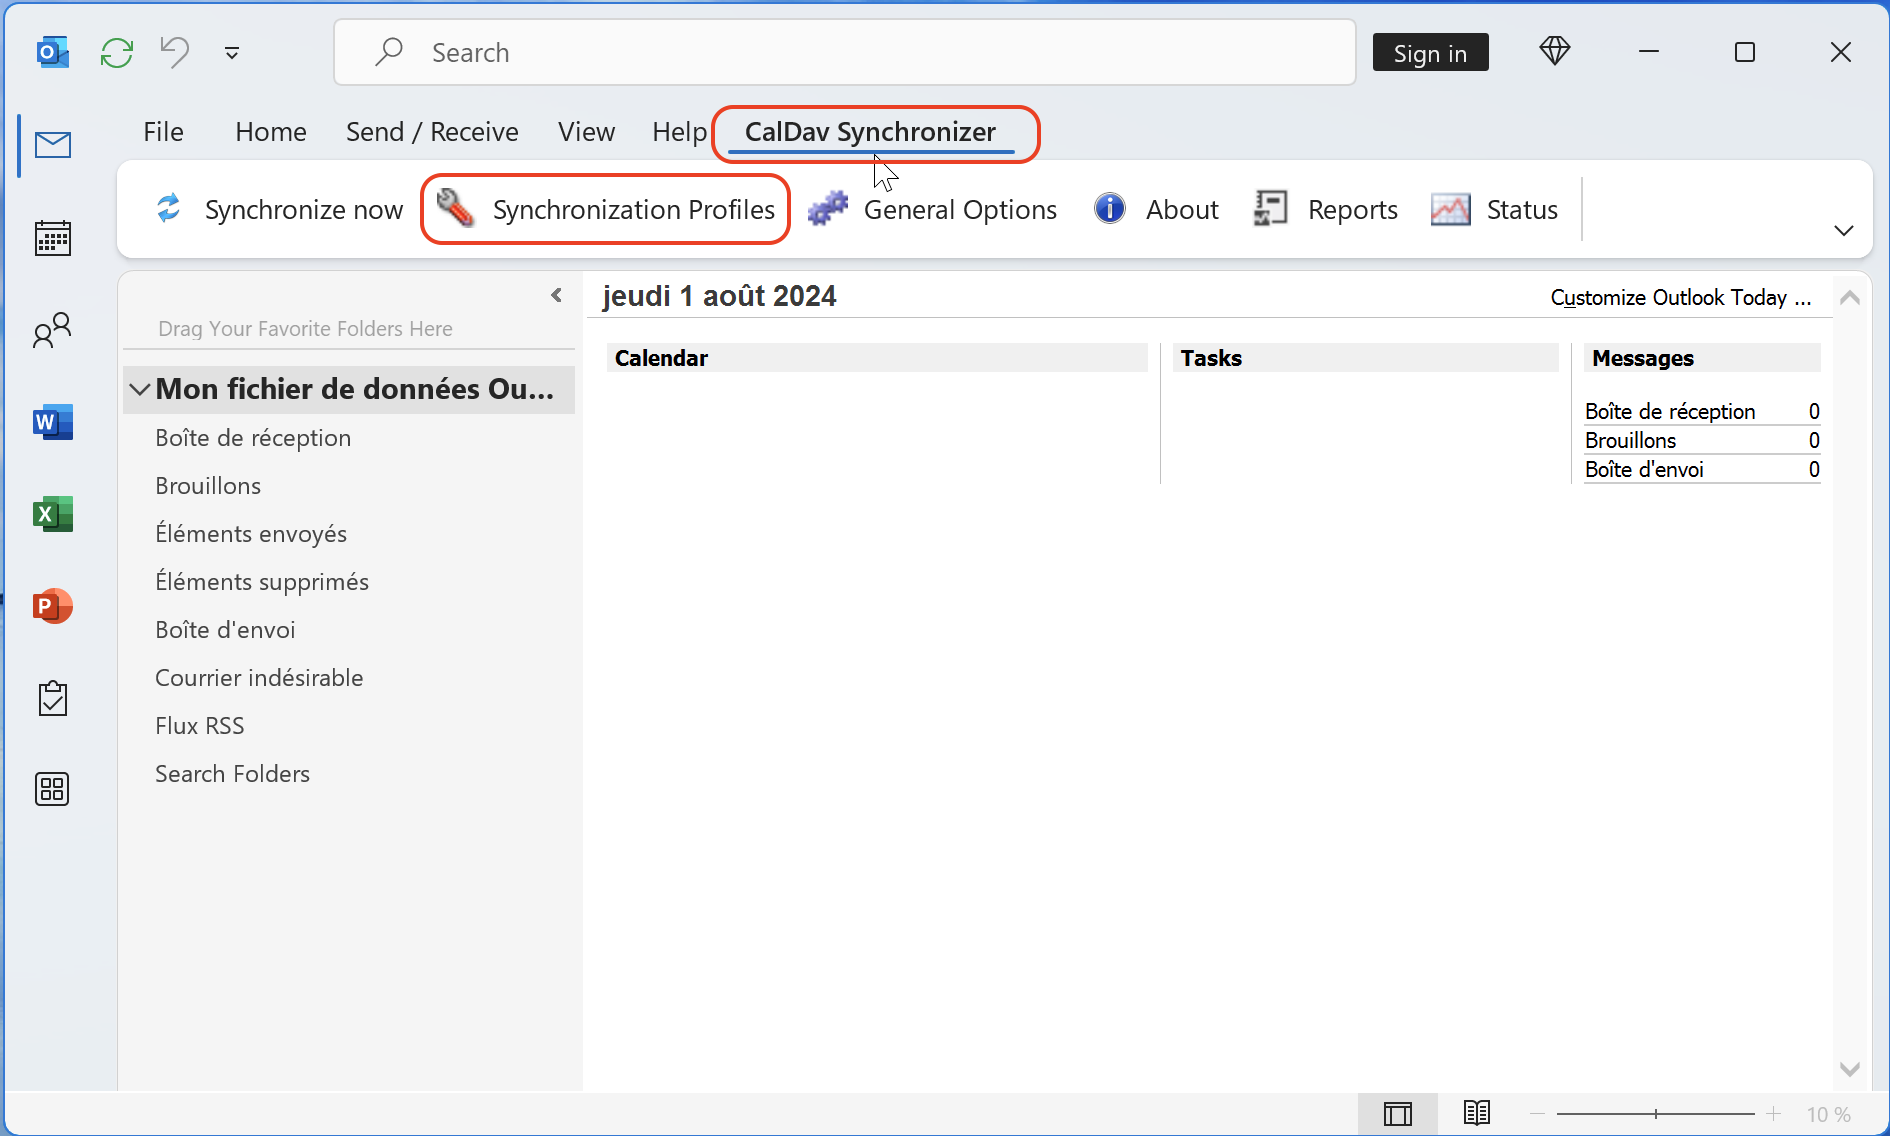Click scroll up arrow in Outlook Today
Image resolution: width=1890 pixels, height=1136 pixels.
coord(1850,297)
